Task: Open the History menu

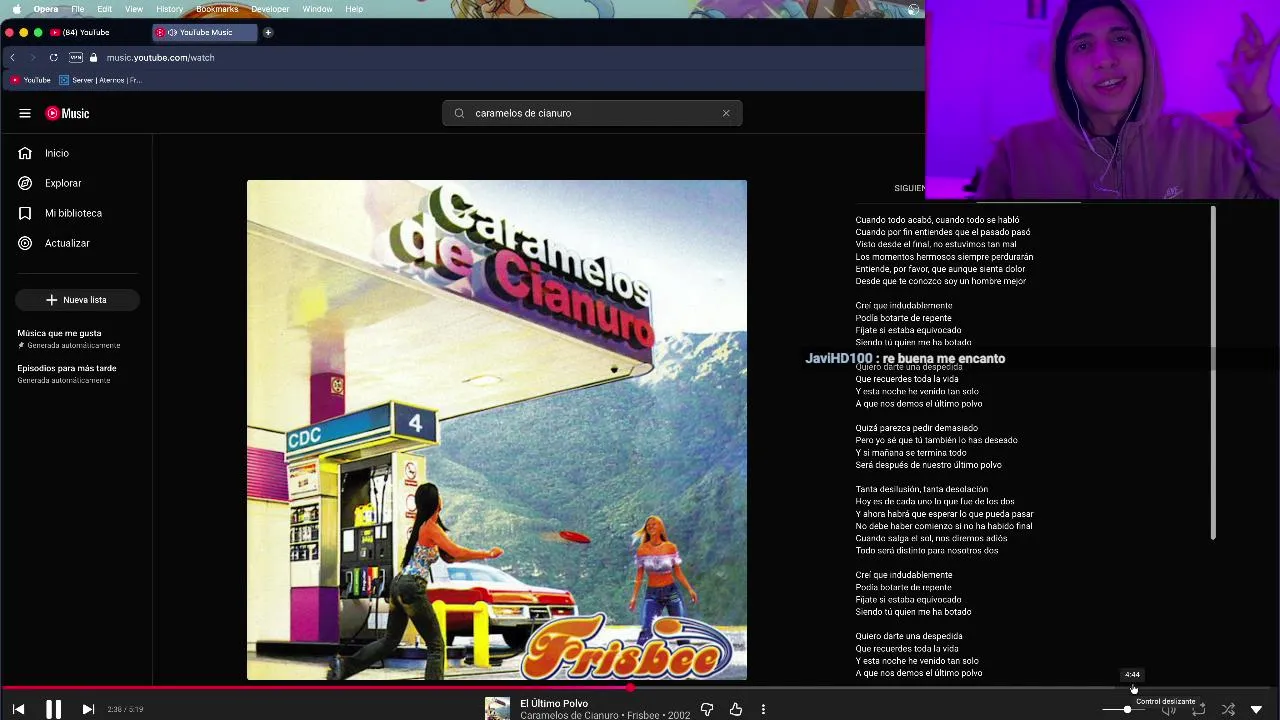Action: (x=170, y=9)
